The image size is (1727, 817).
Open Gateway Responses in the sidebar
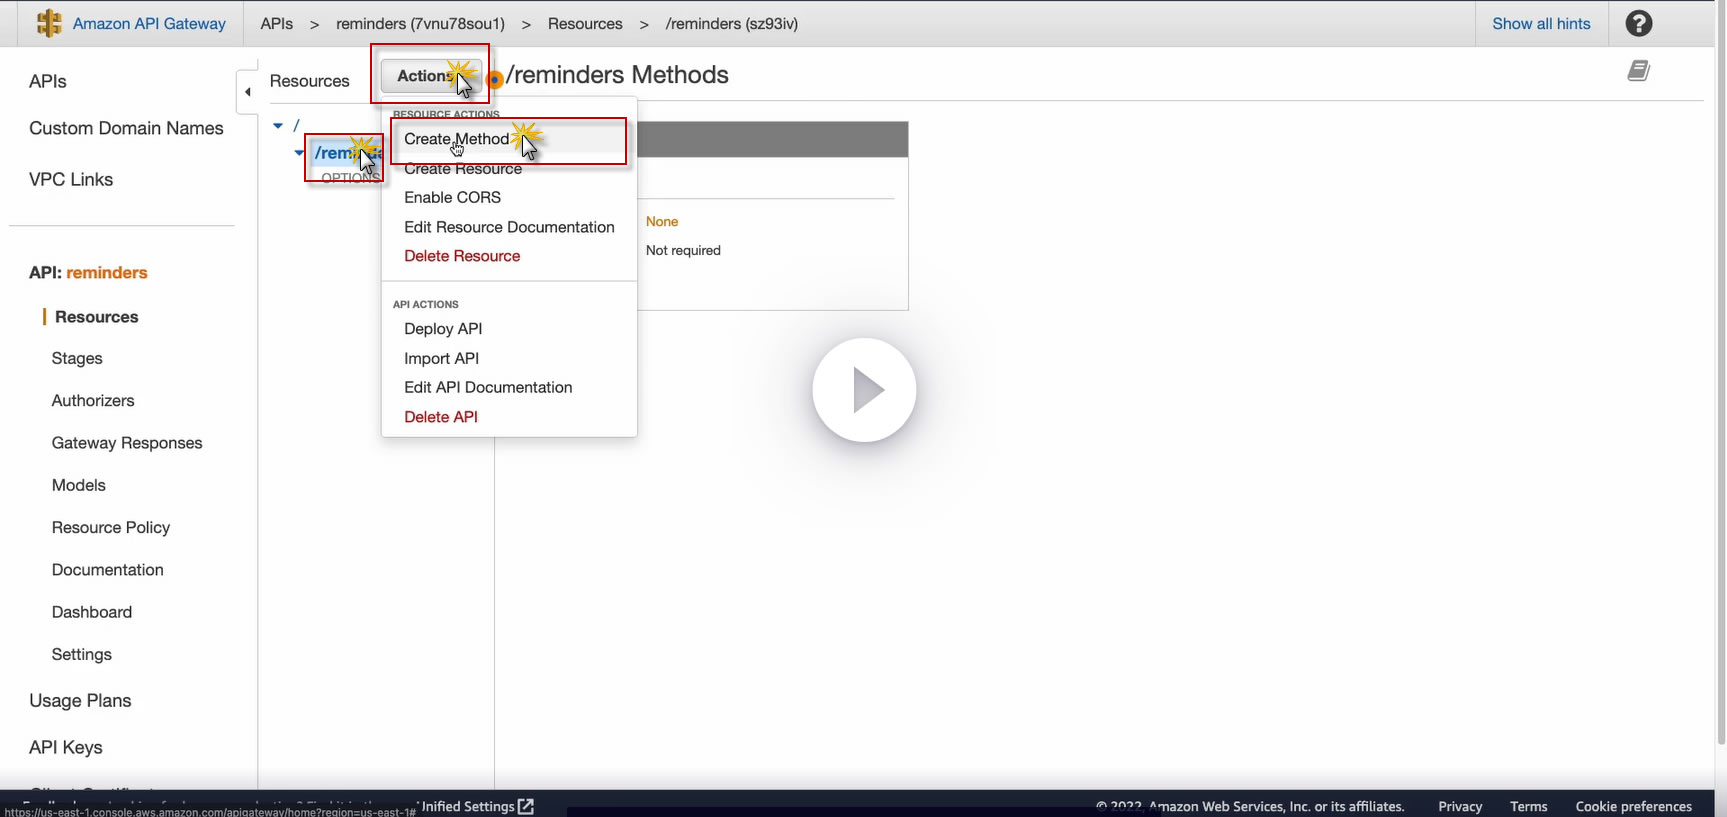(x=127, y=442)
